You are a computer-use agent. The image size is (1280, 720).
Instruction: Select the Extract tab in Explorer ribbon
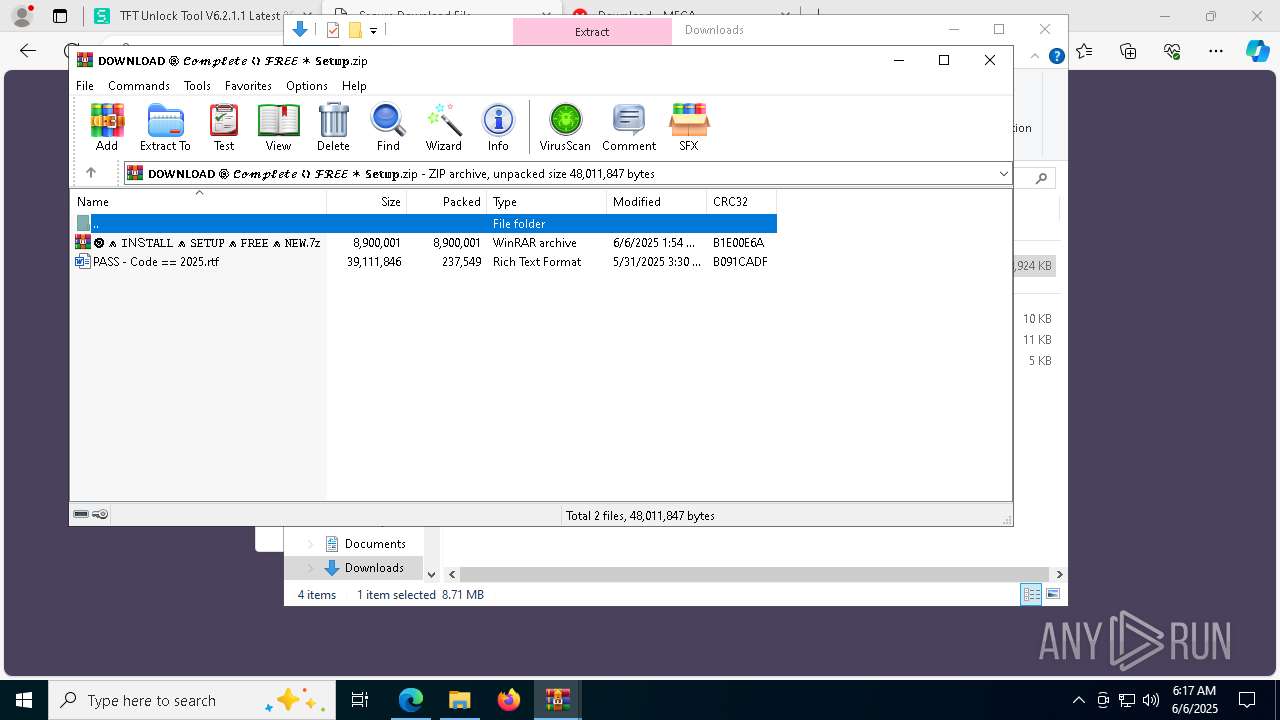[592, 31]
